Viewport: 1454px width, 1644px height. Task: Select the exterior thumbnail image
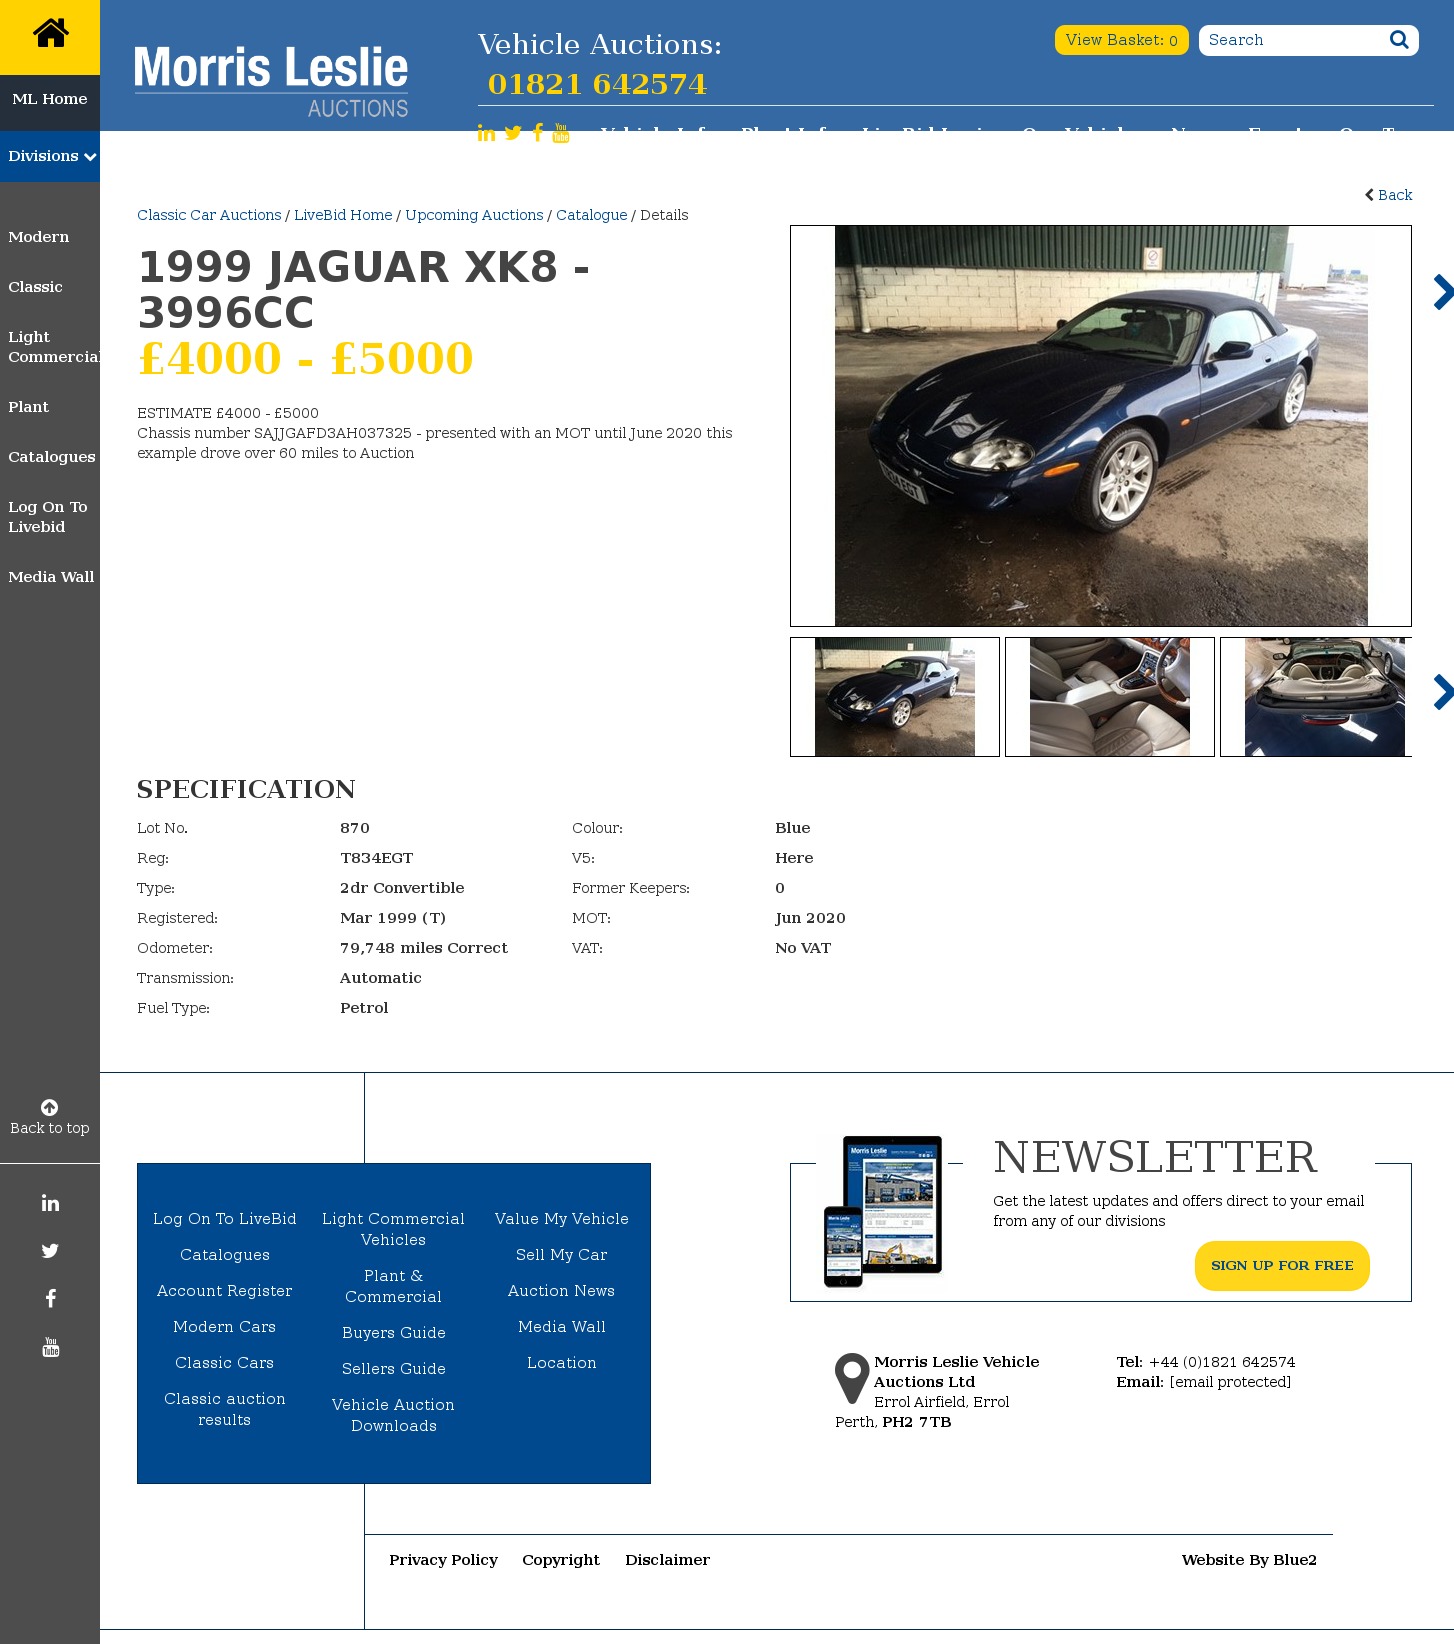click(x=895, y=697)
